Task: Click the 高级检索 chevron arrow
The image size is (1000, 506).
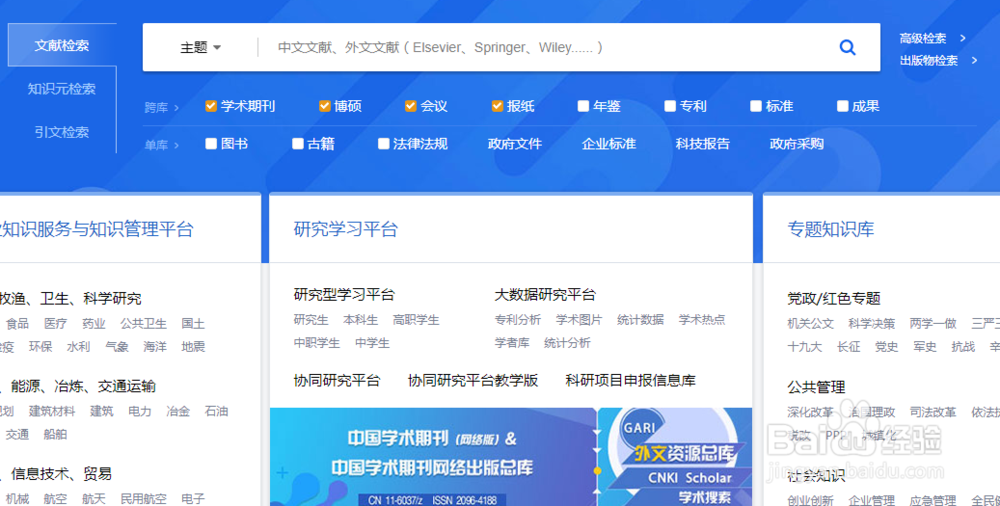Action: (x=962, y=38)
